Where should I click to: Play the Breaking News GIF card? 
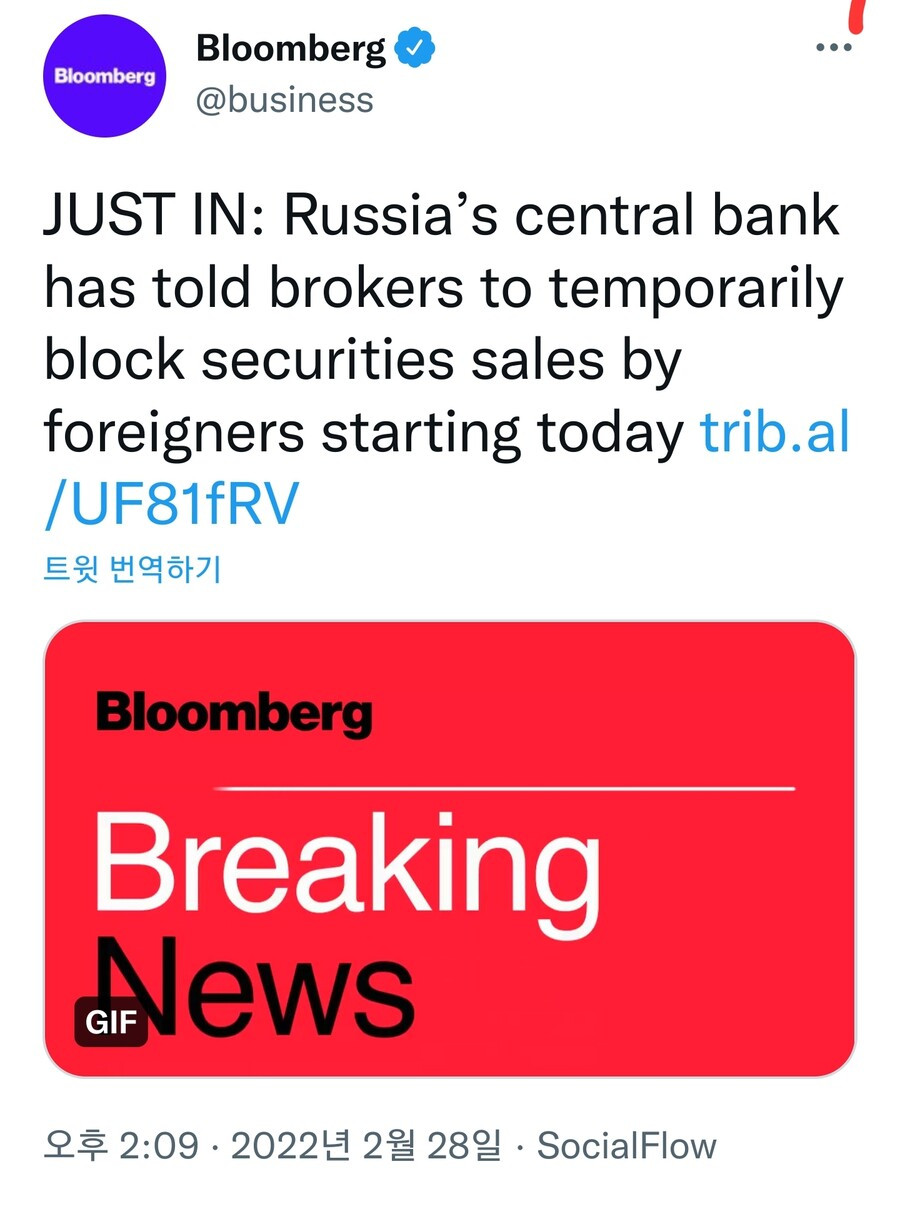(450, 849)
